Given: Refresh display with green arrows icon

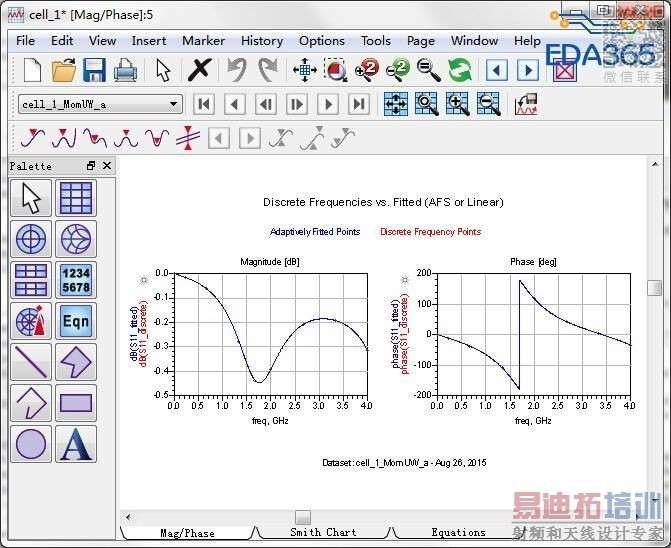Looking at the screenshot, I should click(460, 70).
